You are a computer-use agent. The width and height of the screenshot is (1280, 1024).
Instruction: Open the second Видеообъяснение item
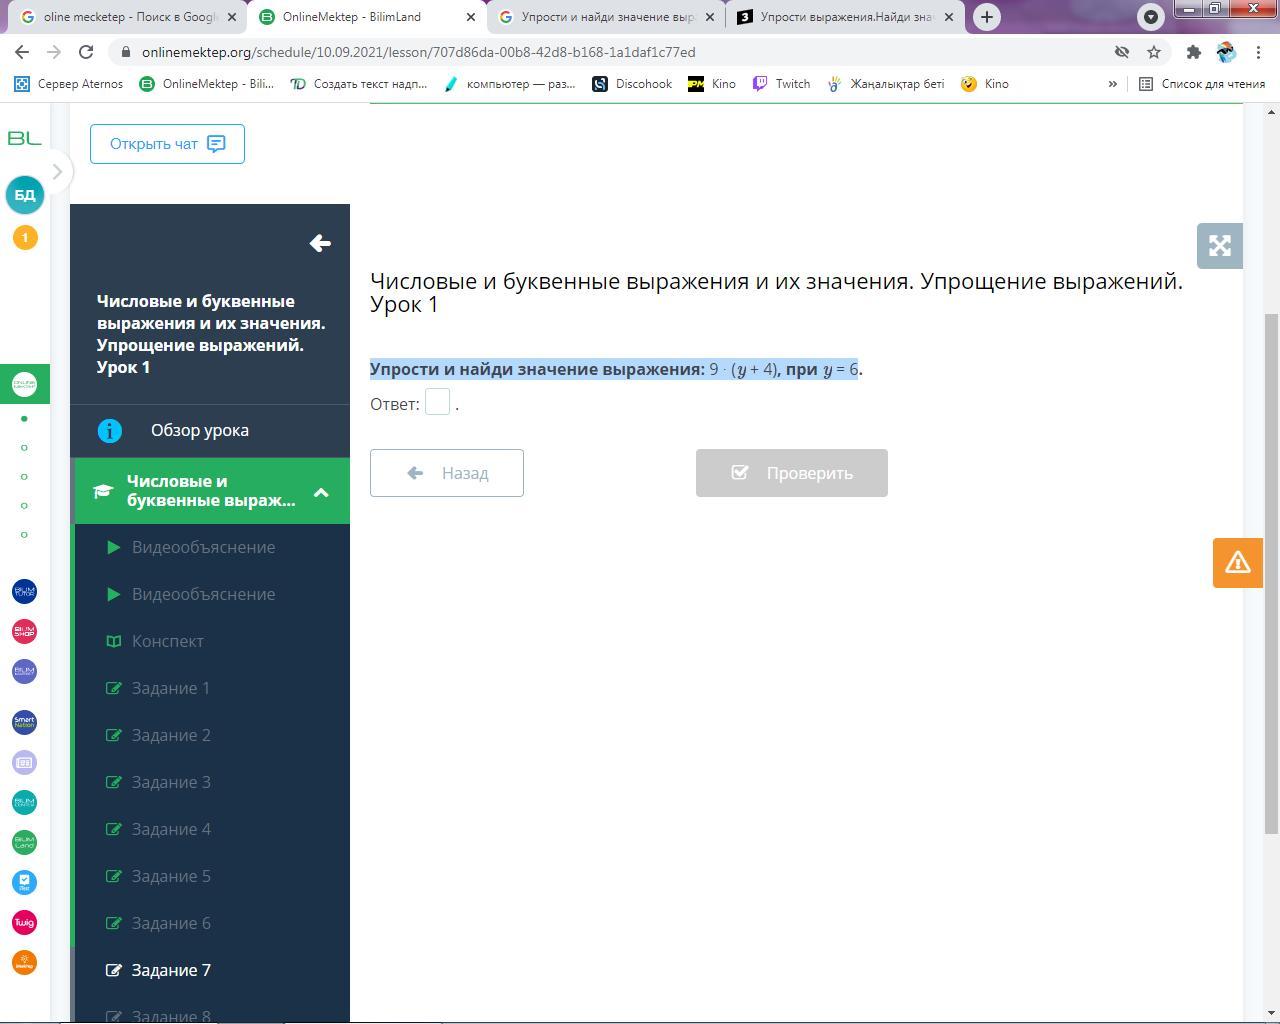(203, 594)
